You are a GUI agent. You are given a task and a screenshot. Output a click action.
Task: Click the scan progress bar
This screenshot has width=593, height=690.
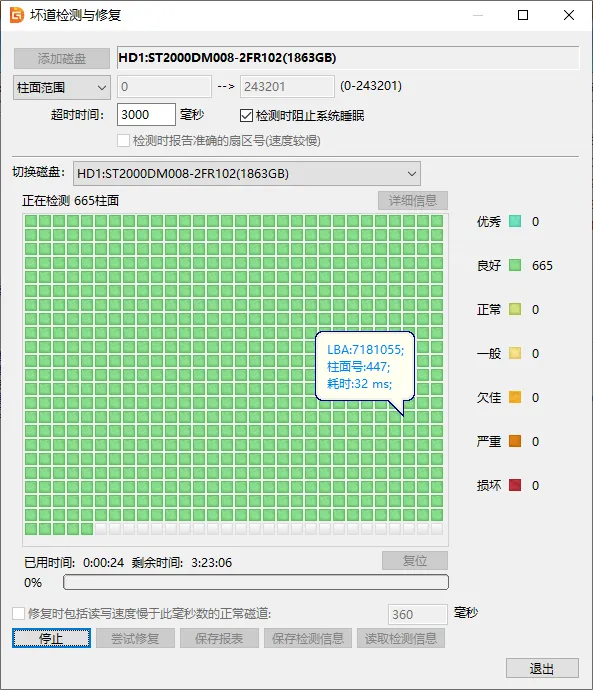click(x=256, y=582)
